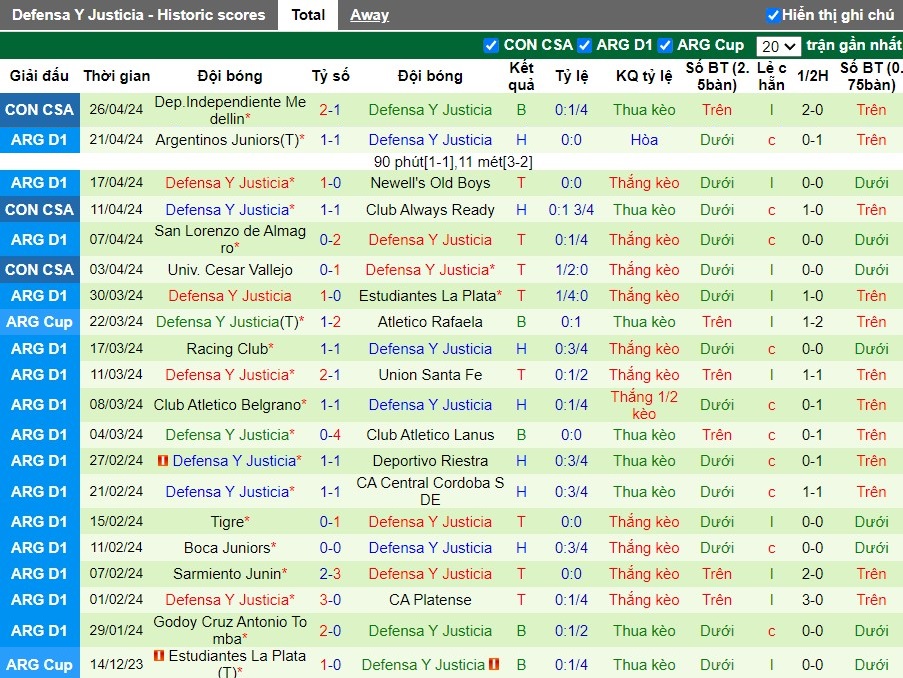Click the Hòa result for Argentinos Juniors match
This screenshot has width=903, height=678.
[x=644, y=140]
